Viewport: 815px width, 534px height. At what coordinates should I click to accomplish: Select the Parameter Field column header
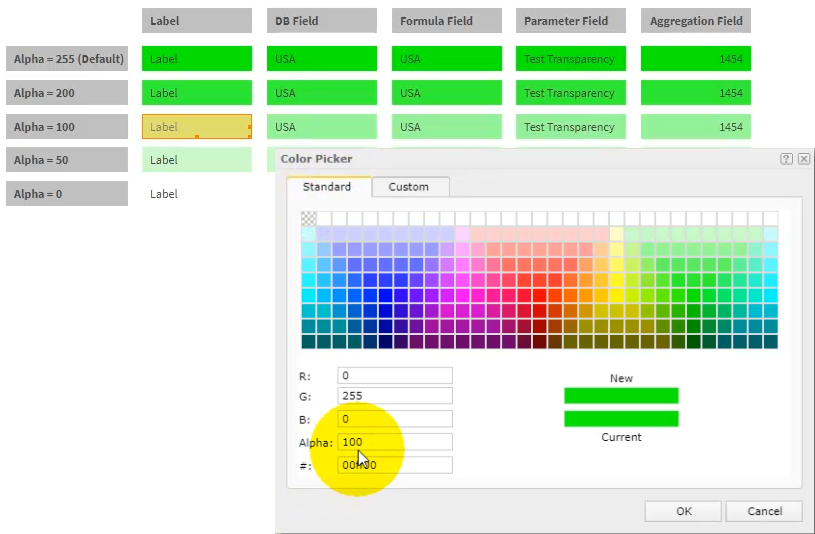pos(571,21)
